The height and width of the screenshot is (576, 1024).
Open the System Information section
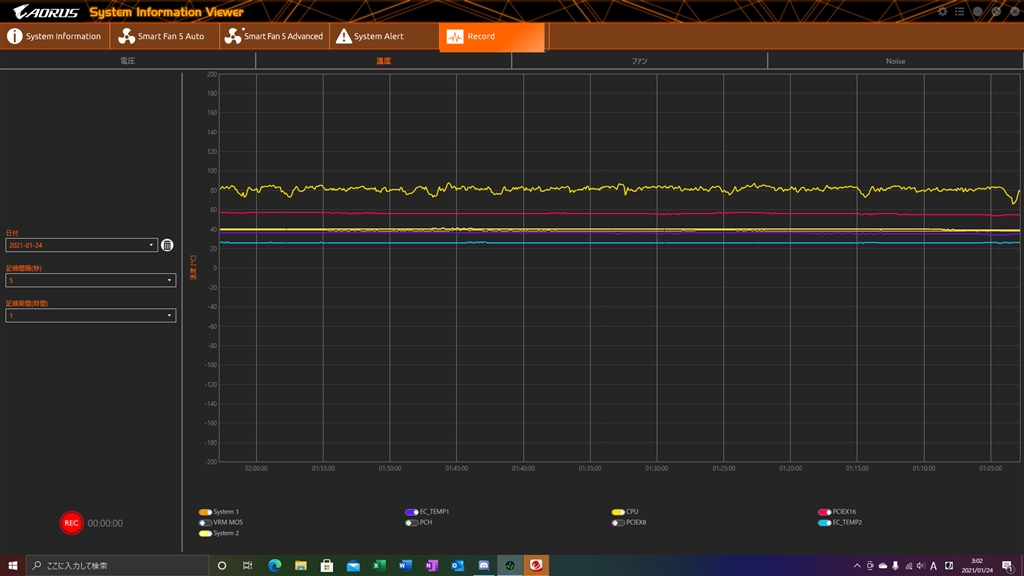(55, 37)
